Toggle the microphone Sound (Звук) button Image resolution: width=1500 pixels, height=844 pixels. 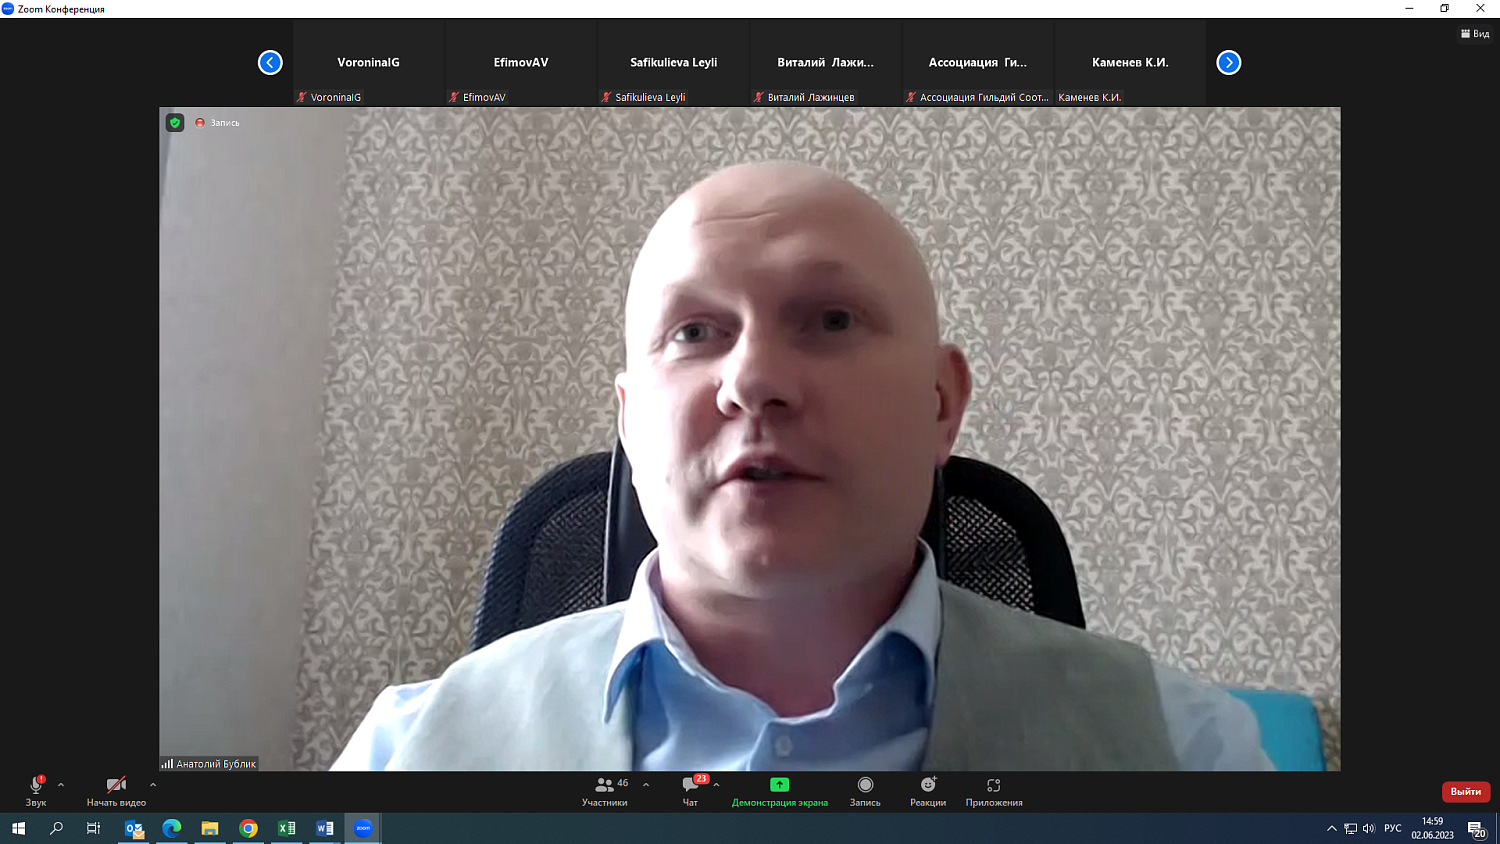tap(36, 786)
